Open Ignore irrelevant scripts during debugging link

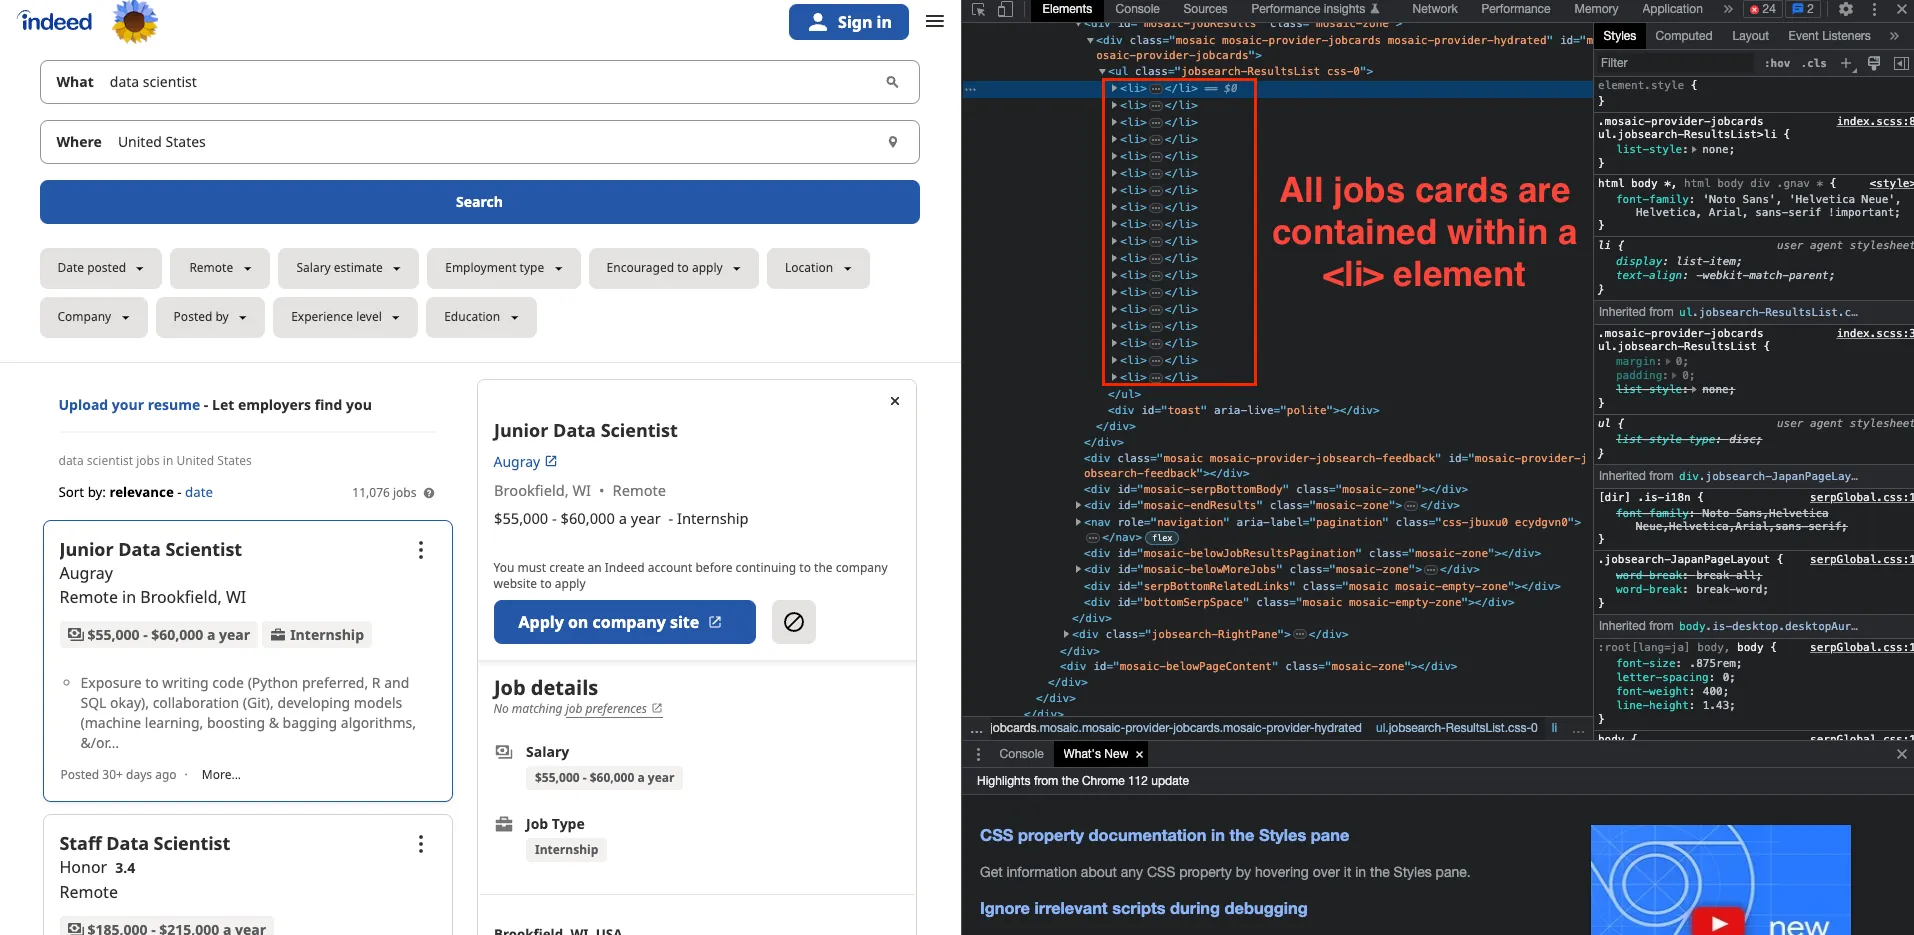1143,909
